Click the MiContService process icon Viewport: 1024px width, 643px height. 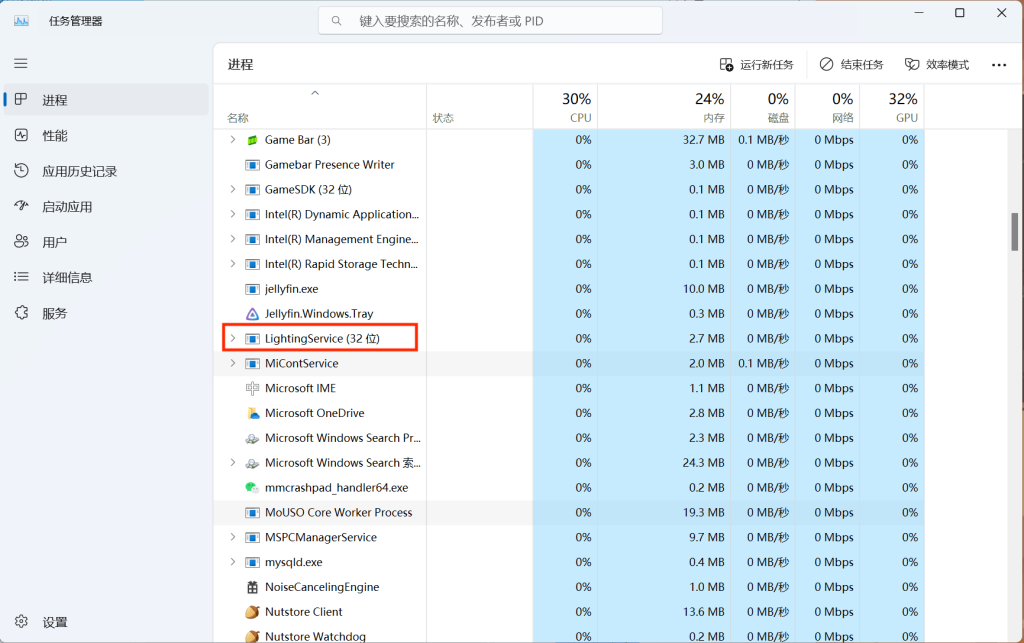[x=252, y=364]
